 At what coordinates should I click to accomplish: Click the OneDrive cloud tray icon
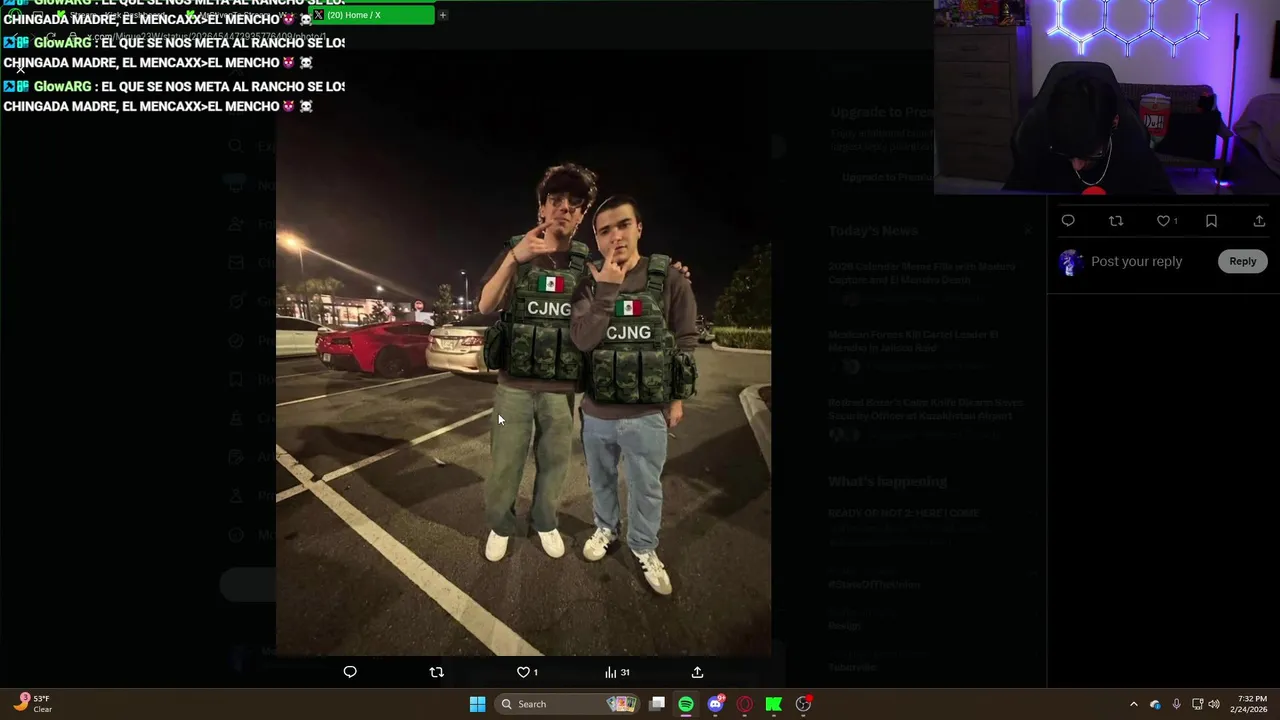pyautogui.click(x=1155, y=704)
